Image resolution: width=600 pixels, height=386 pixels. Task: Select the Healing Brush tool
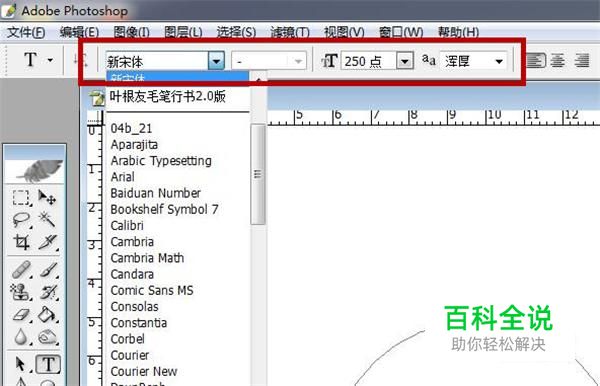(x=21, y=270)
